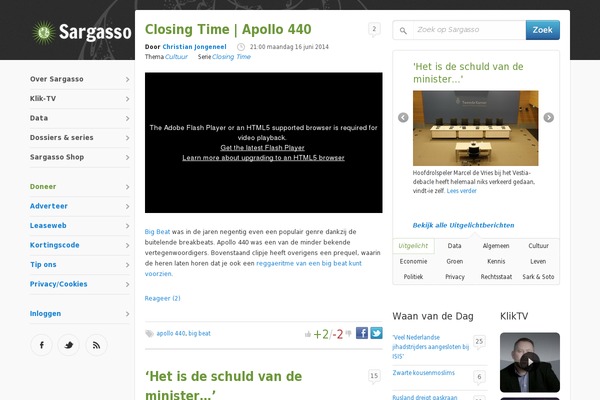
Task: Select the Algemeen category tab
Action: pyautogui.click(x=496, y=246)
